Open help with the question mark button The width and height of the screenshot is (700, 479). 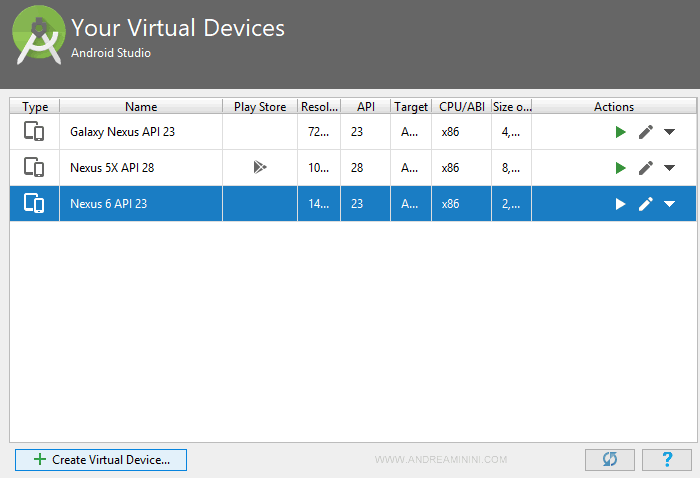[x=667, y=460]
